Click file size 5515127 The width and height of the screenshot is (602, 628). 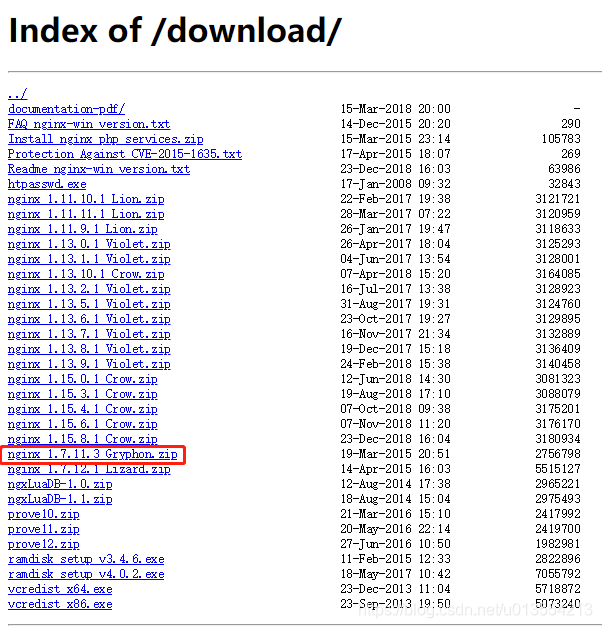558,469
